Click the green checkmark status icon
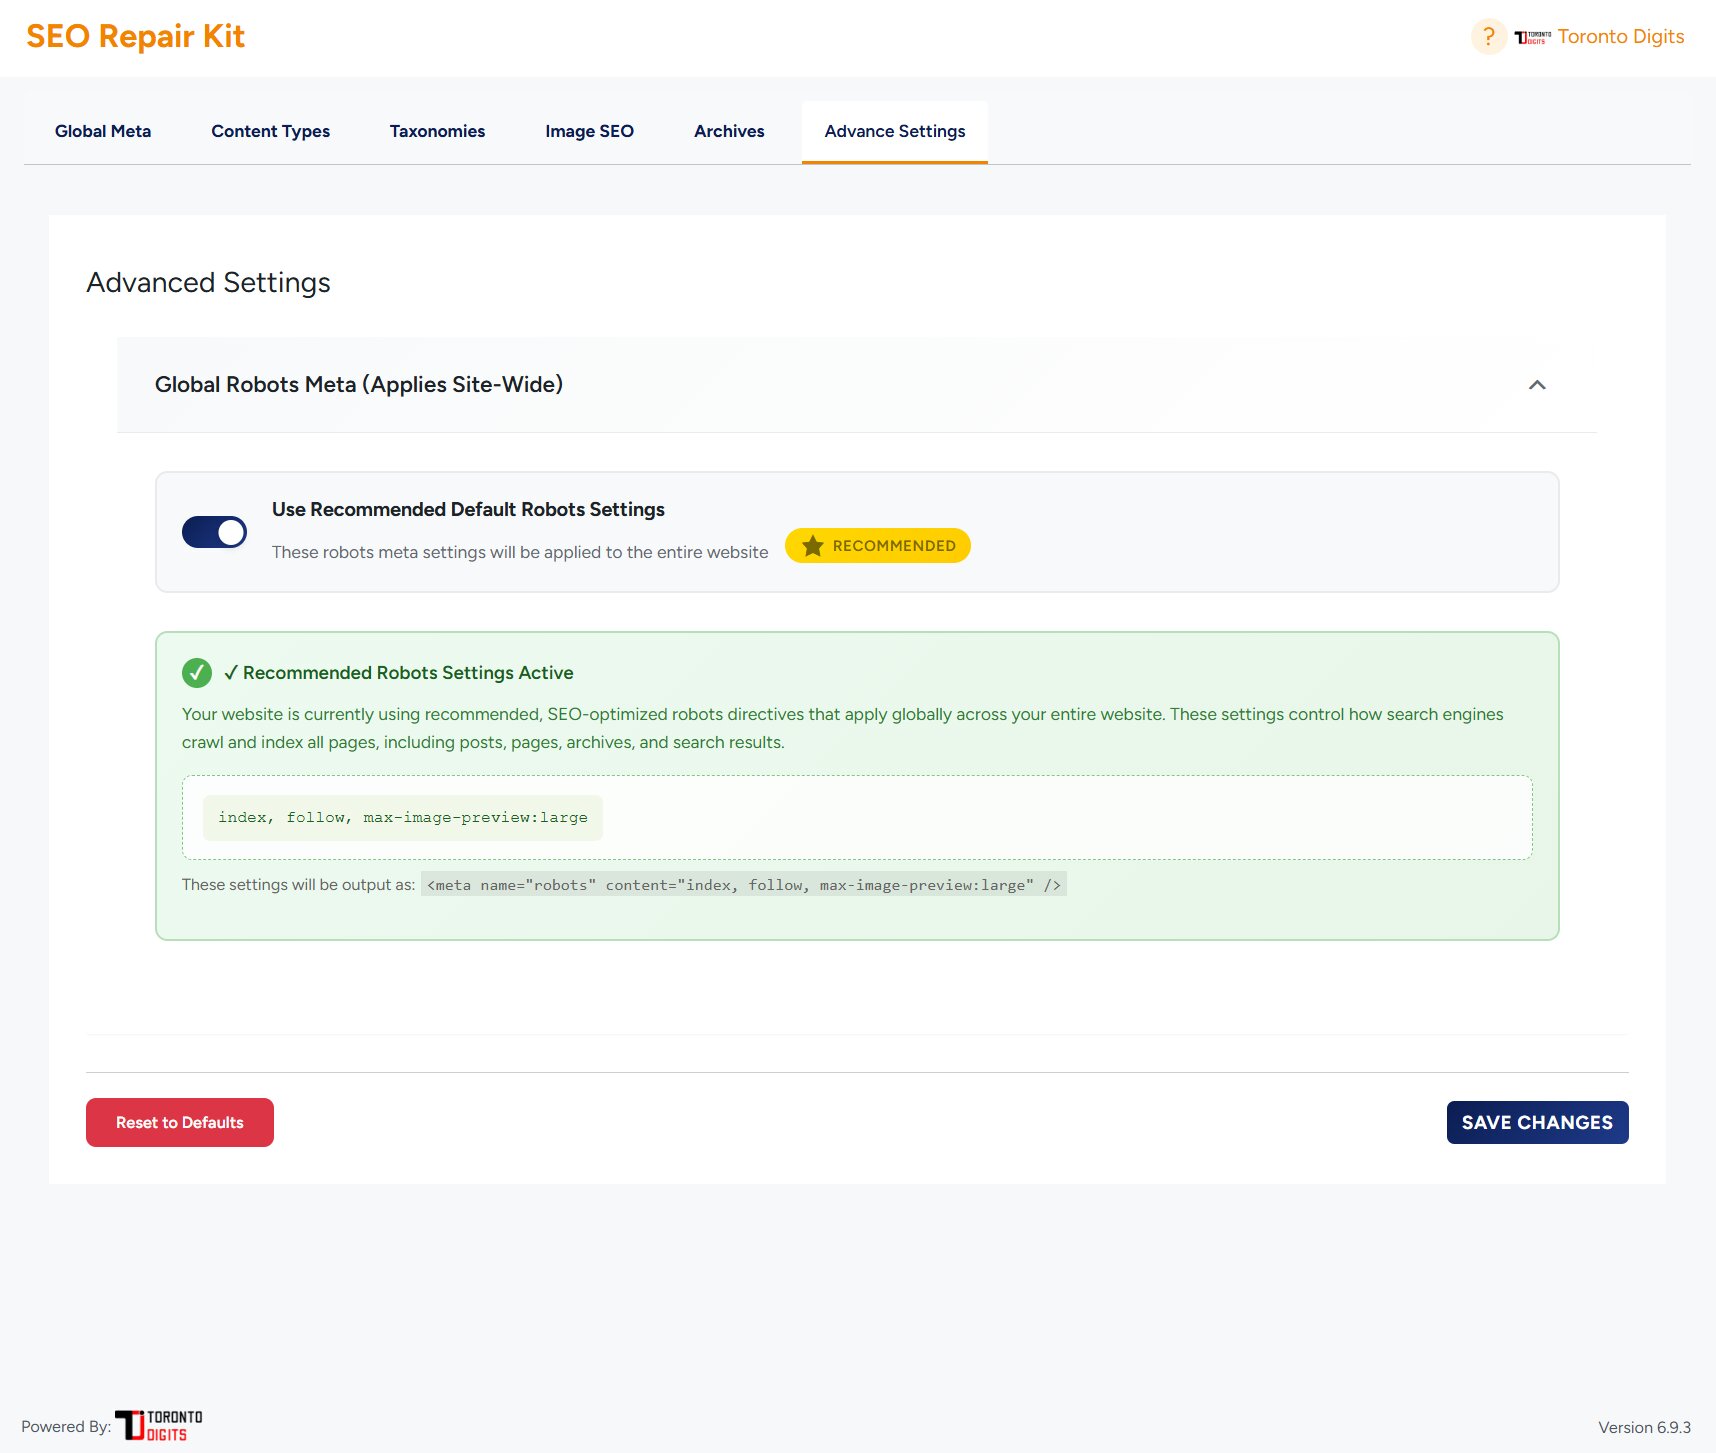The image size is (1716, 1453). 197,673
